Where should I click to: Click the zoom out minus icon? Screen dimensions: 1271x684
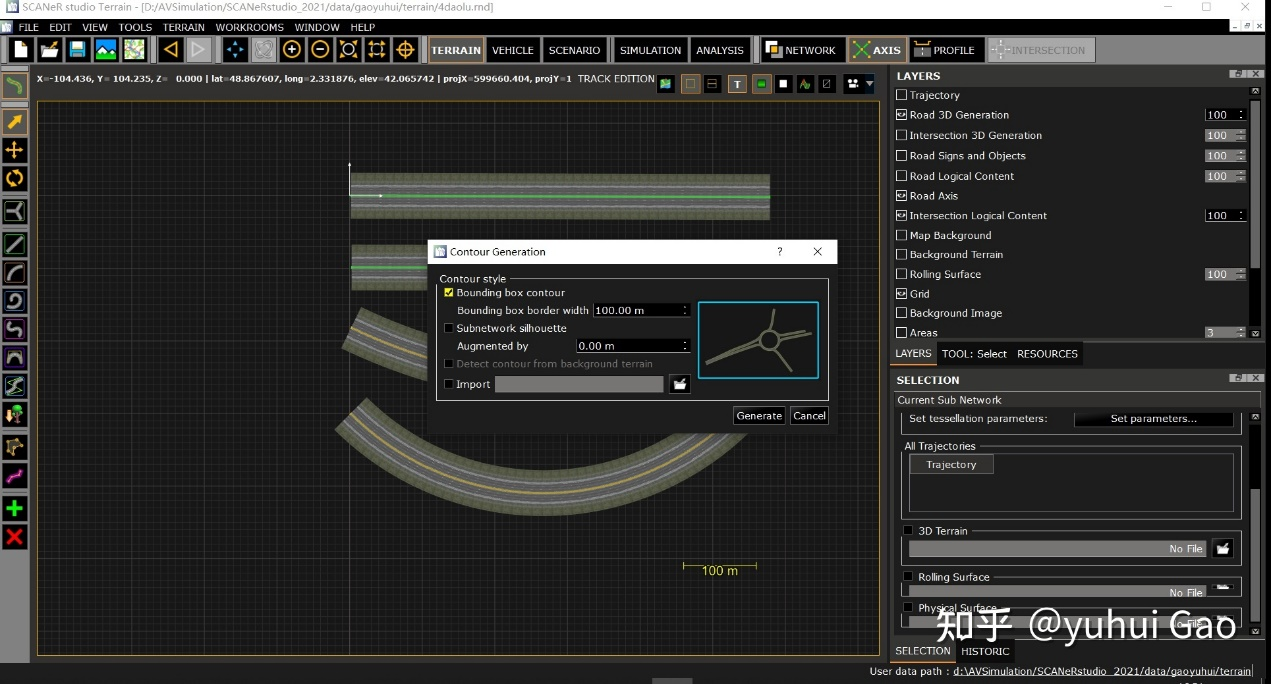click(x=320, y=49)
